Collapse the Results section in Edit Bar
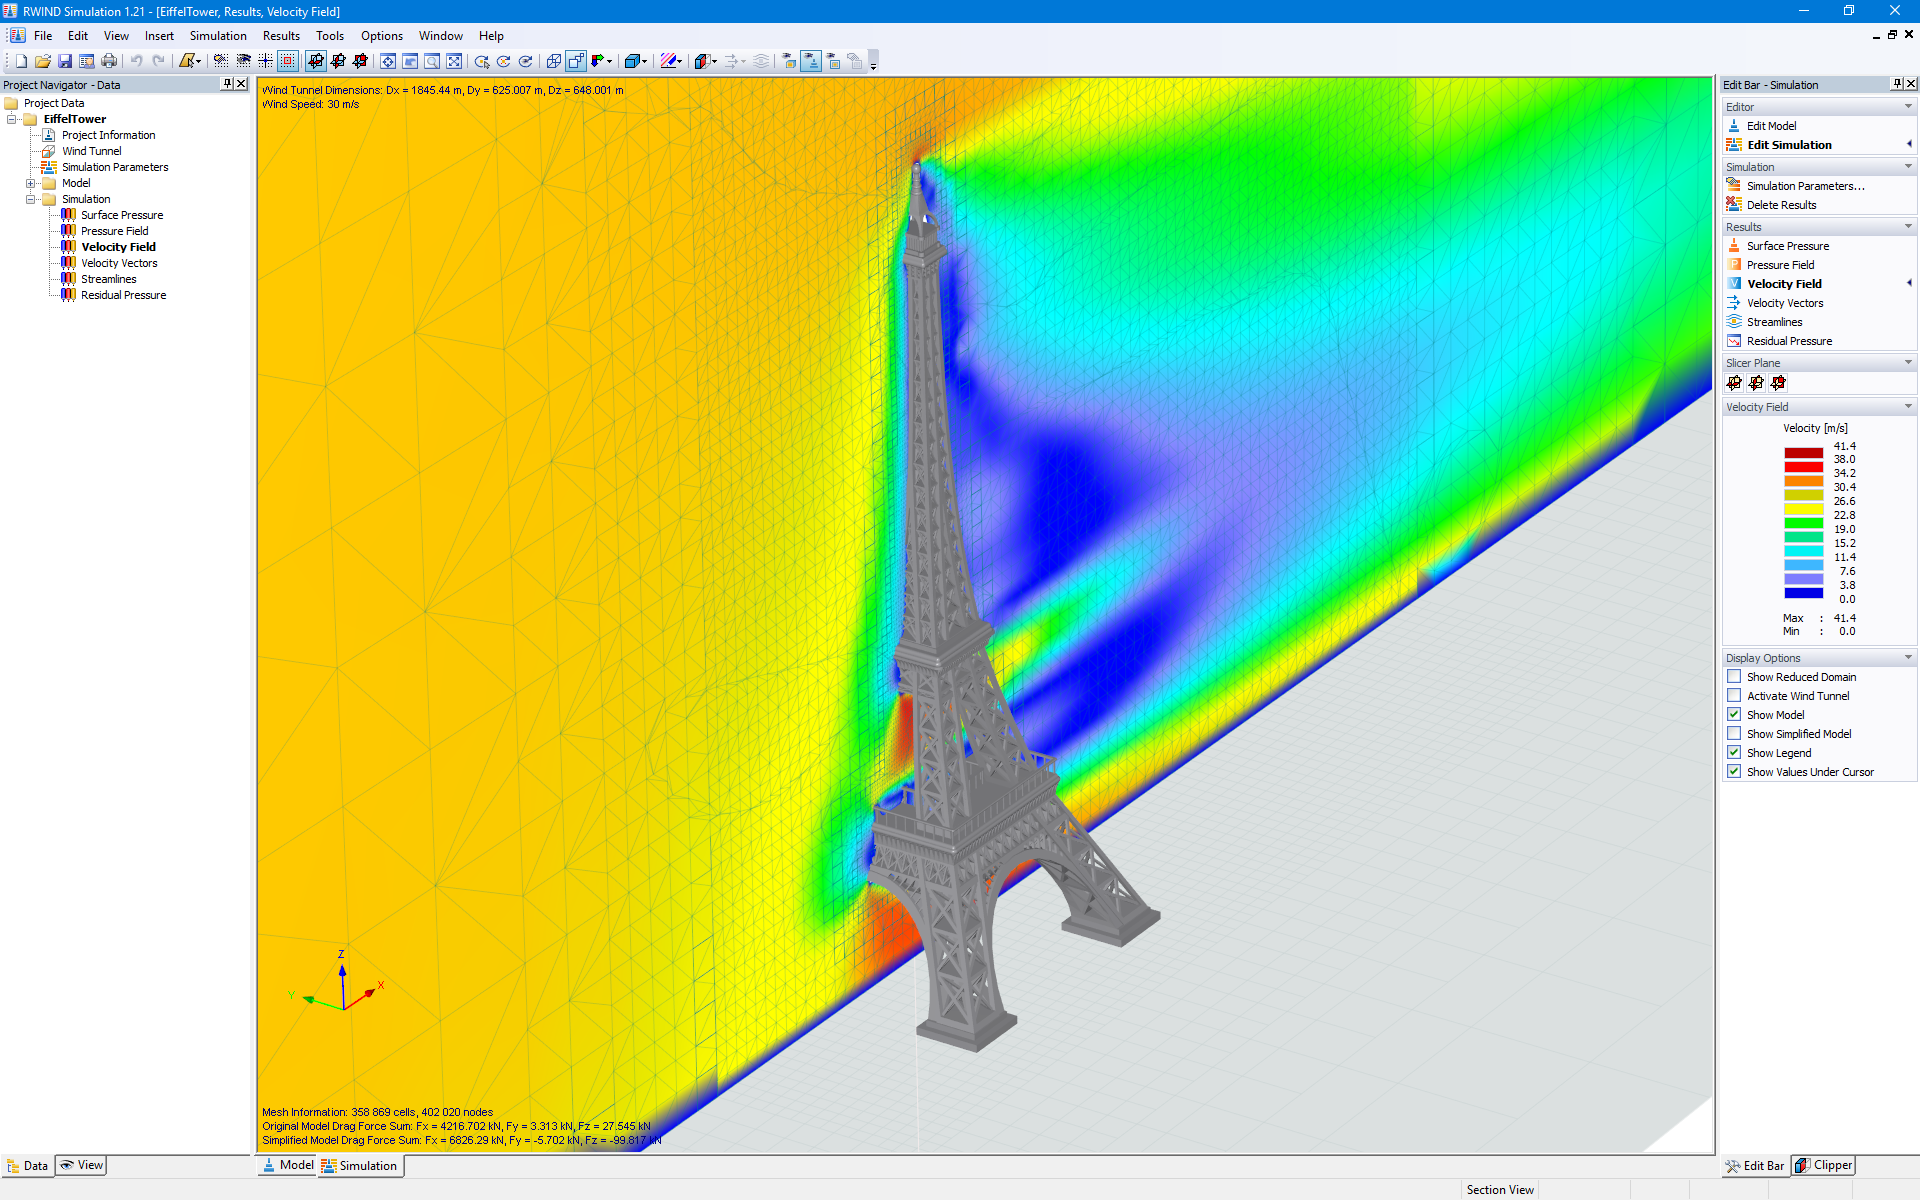Viewport: 1920px width, 1200px height. click(1908, 227)
